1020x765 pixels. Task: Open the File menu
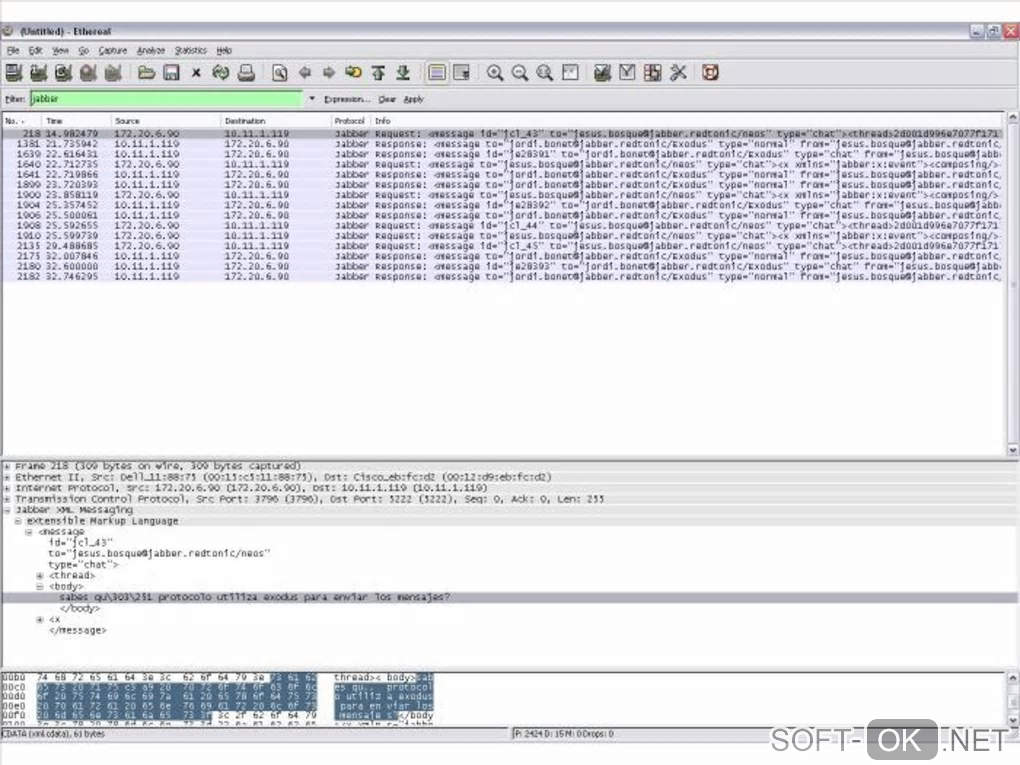click(13, 50)
